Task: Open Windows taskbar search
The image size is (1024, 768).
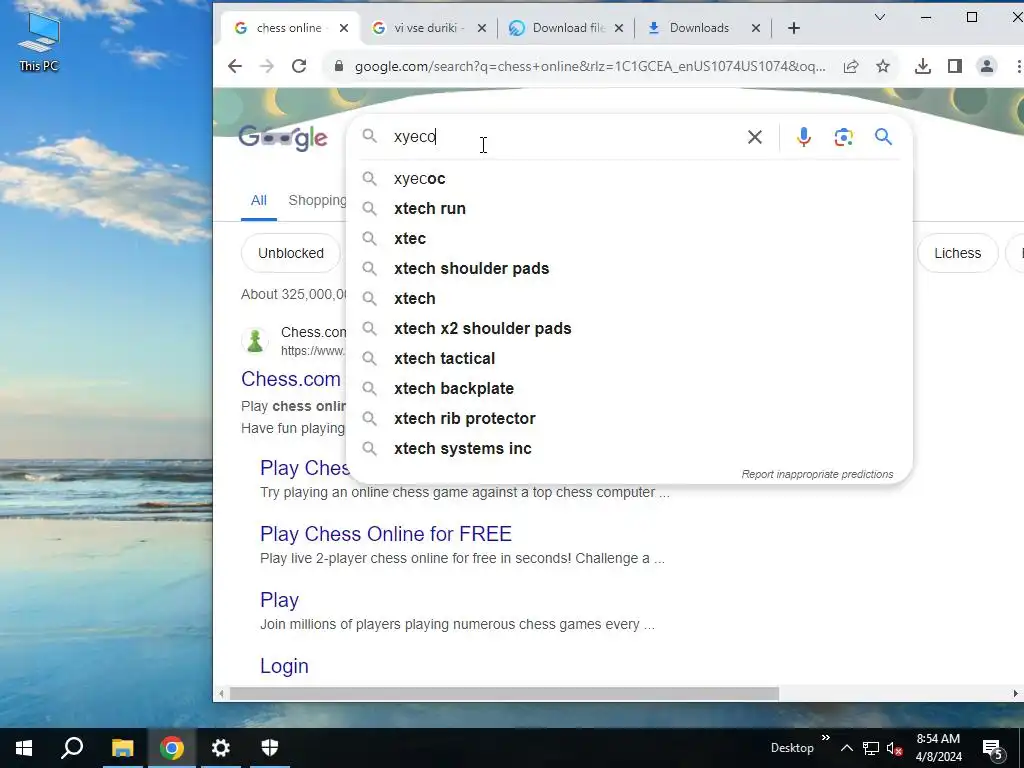Action: [x=72, y=748]
